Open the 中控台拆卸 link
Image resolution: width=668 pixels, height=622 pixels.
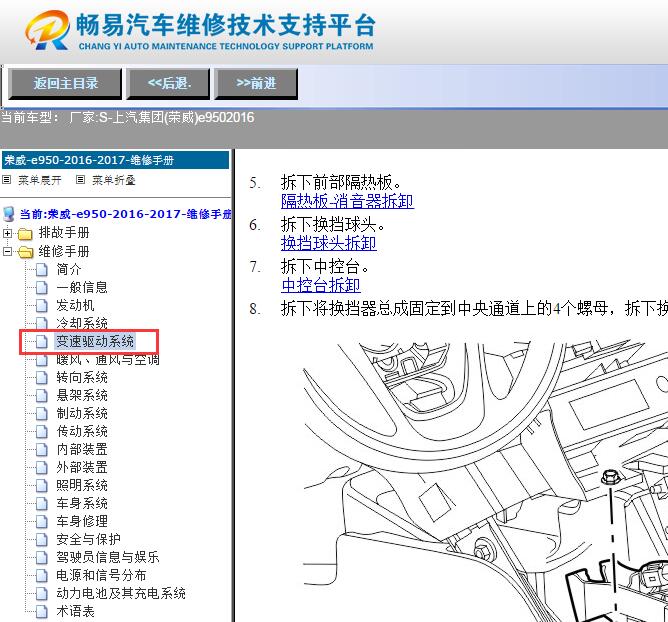pyautogui.click(x=321, y=285)
